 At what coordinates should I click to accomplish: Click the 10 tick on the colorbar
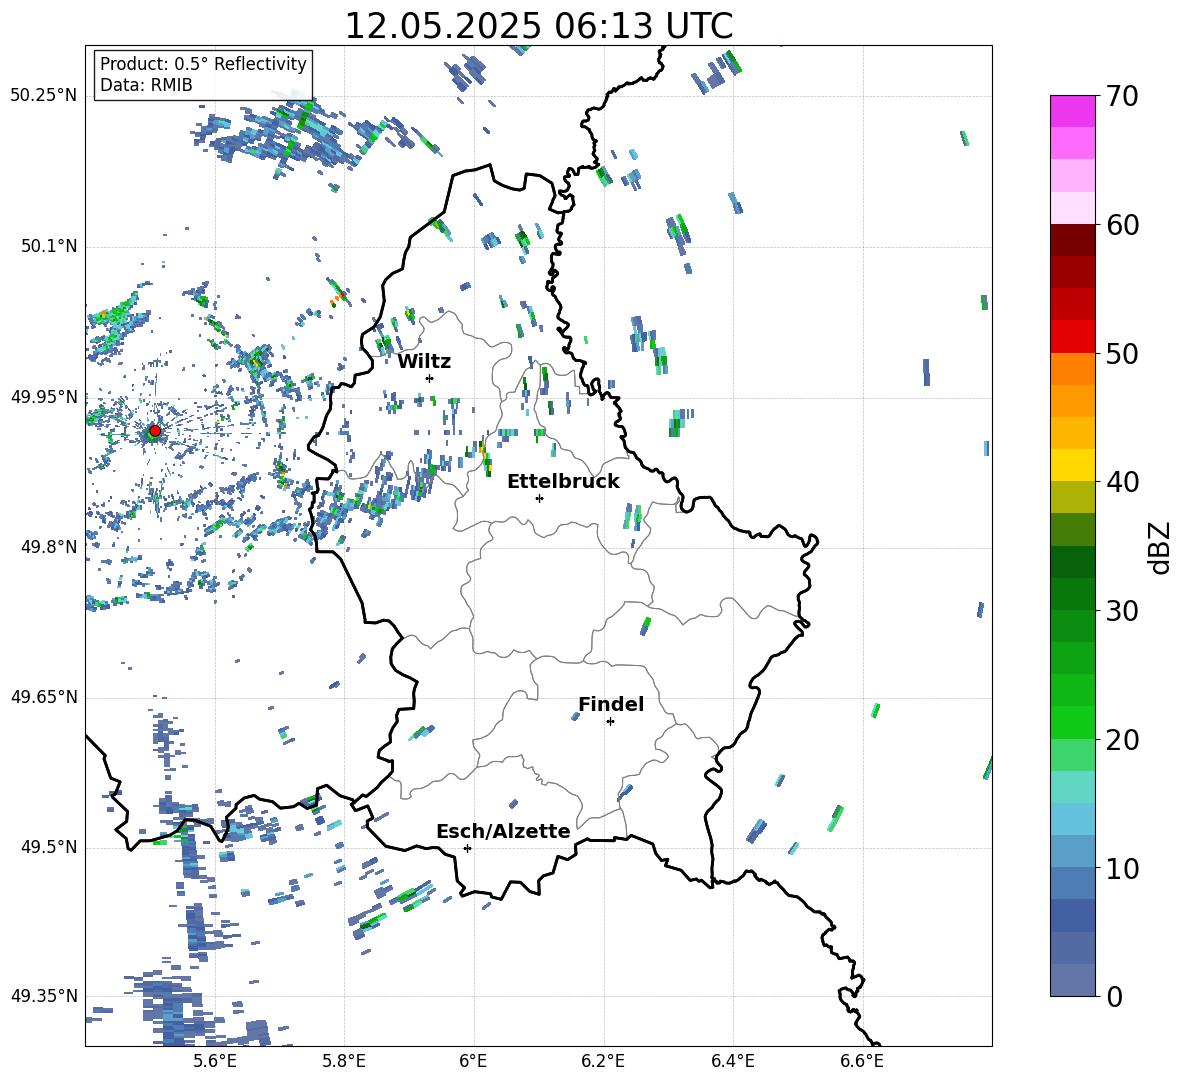click(1122, 868)
